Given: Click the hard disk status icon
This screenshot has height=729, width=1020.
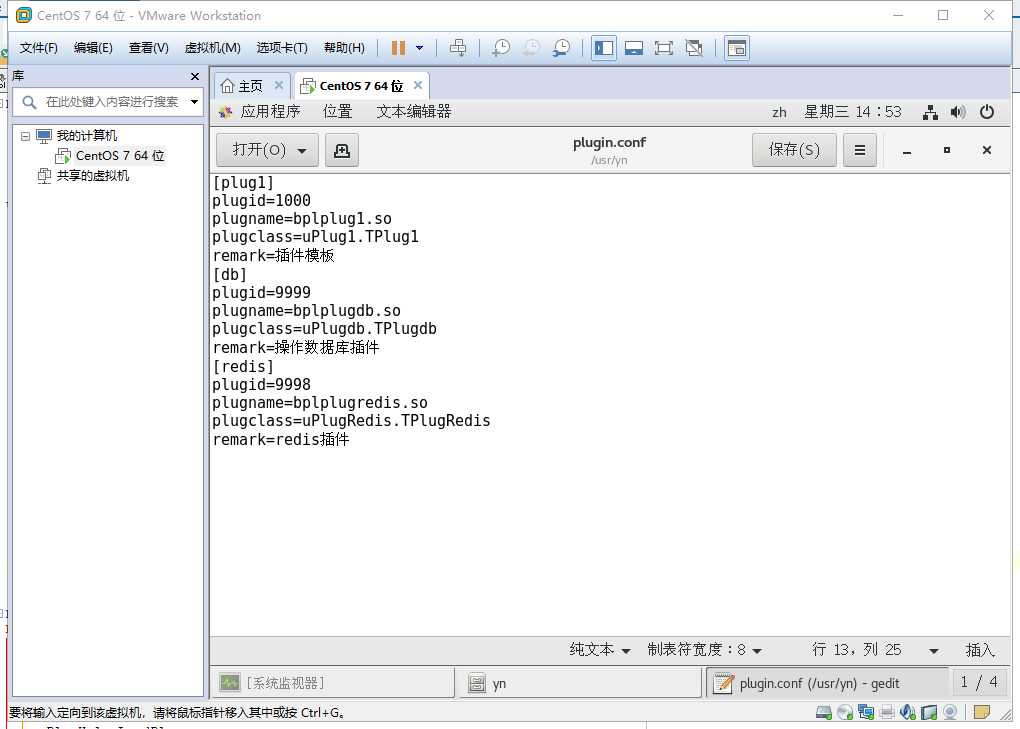Looking at the screenshot, I should tap(824, 712).
